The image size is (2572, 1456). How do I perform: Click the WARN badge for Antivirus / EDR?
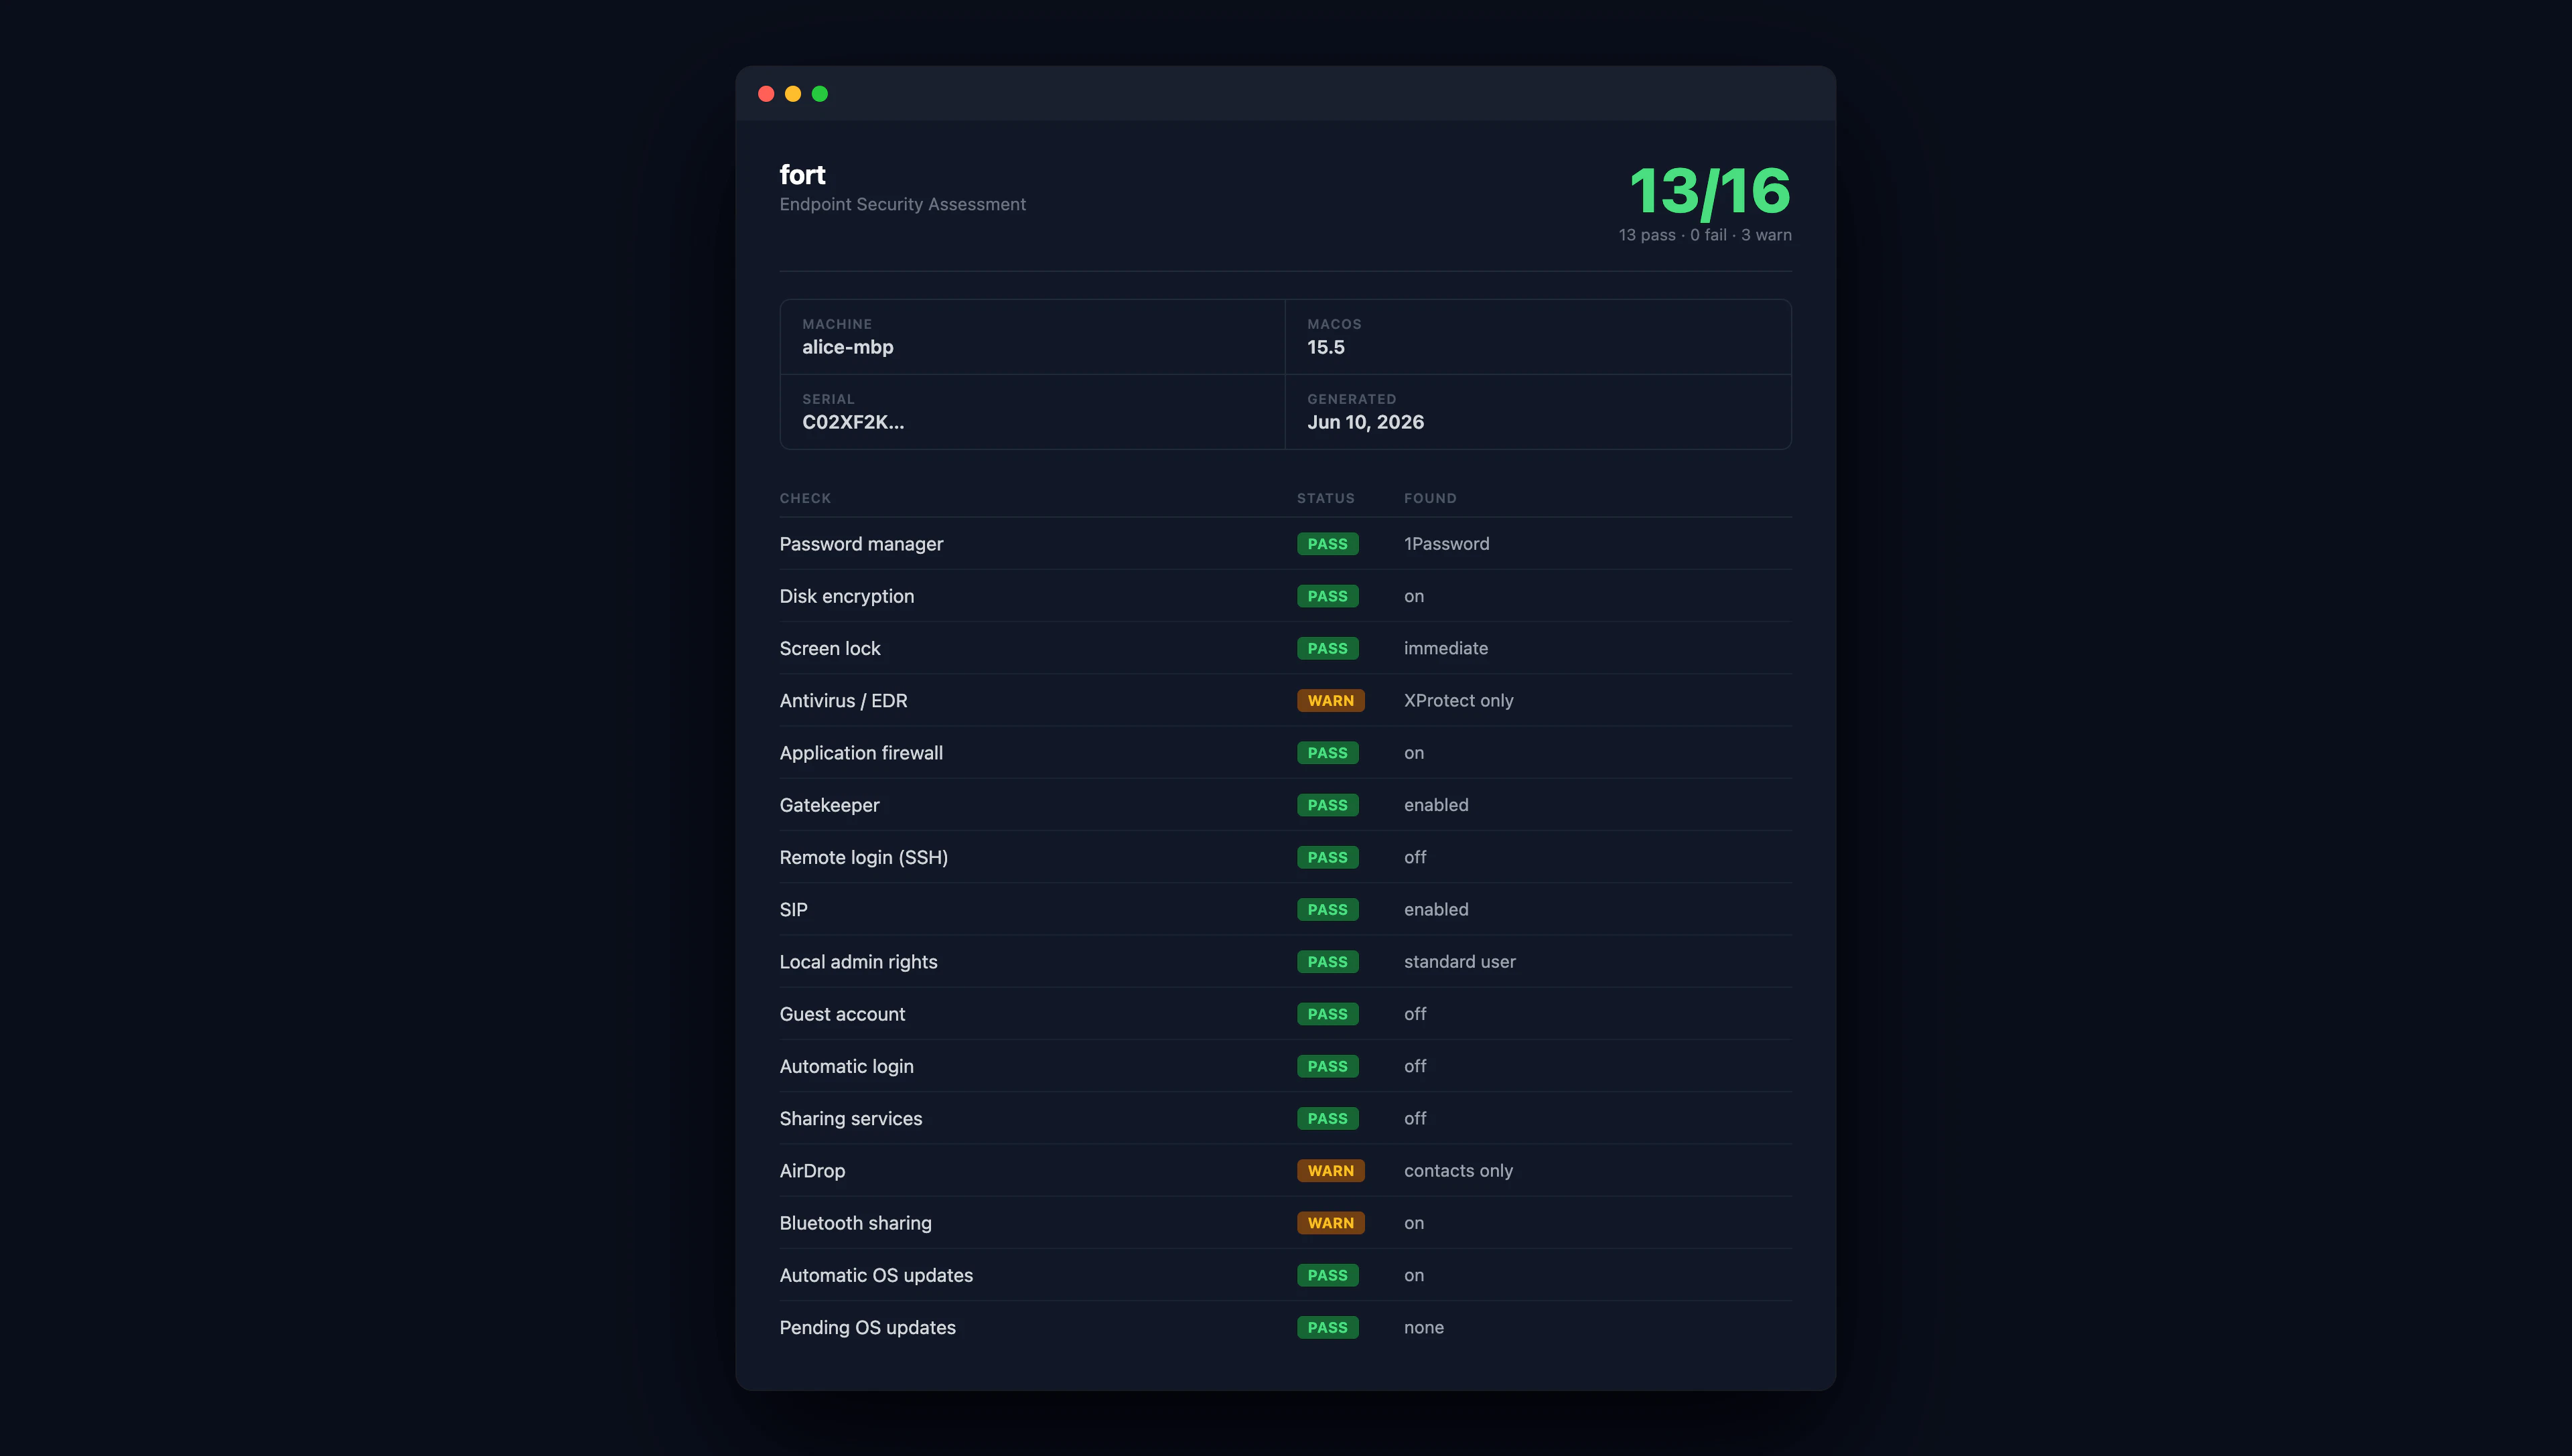pos(1330,701)
